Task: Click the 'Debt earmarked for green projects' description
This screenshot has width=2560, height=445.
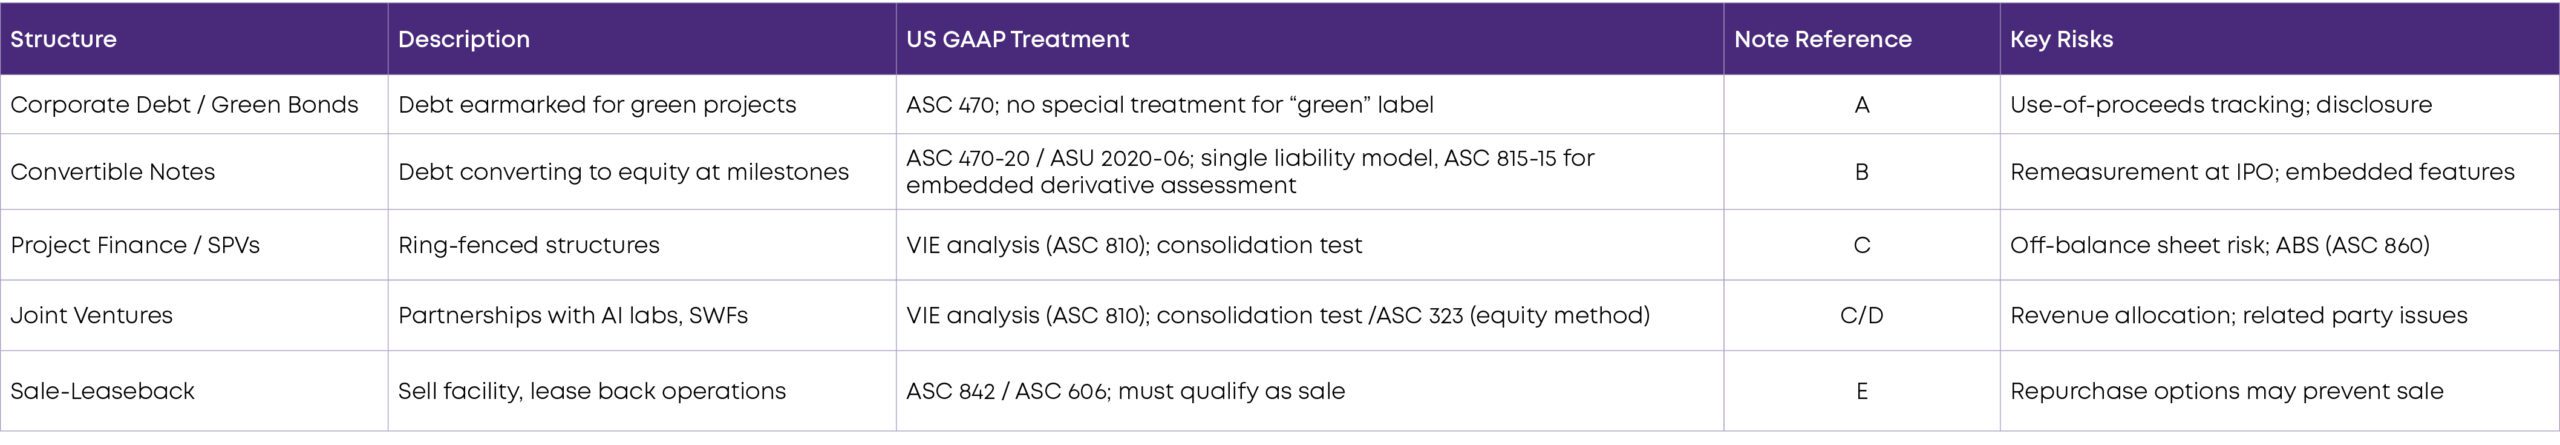Action: (x=597, y=105)
